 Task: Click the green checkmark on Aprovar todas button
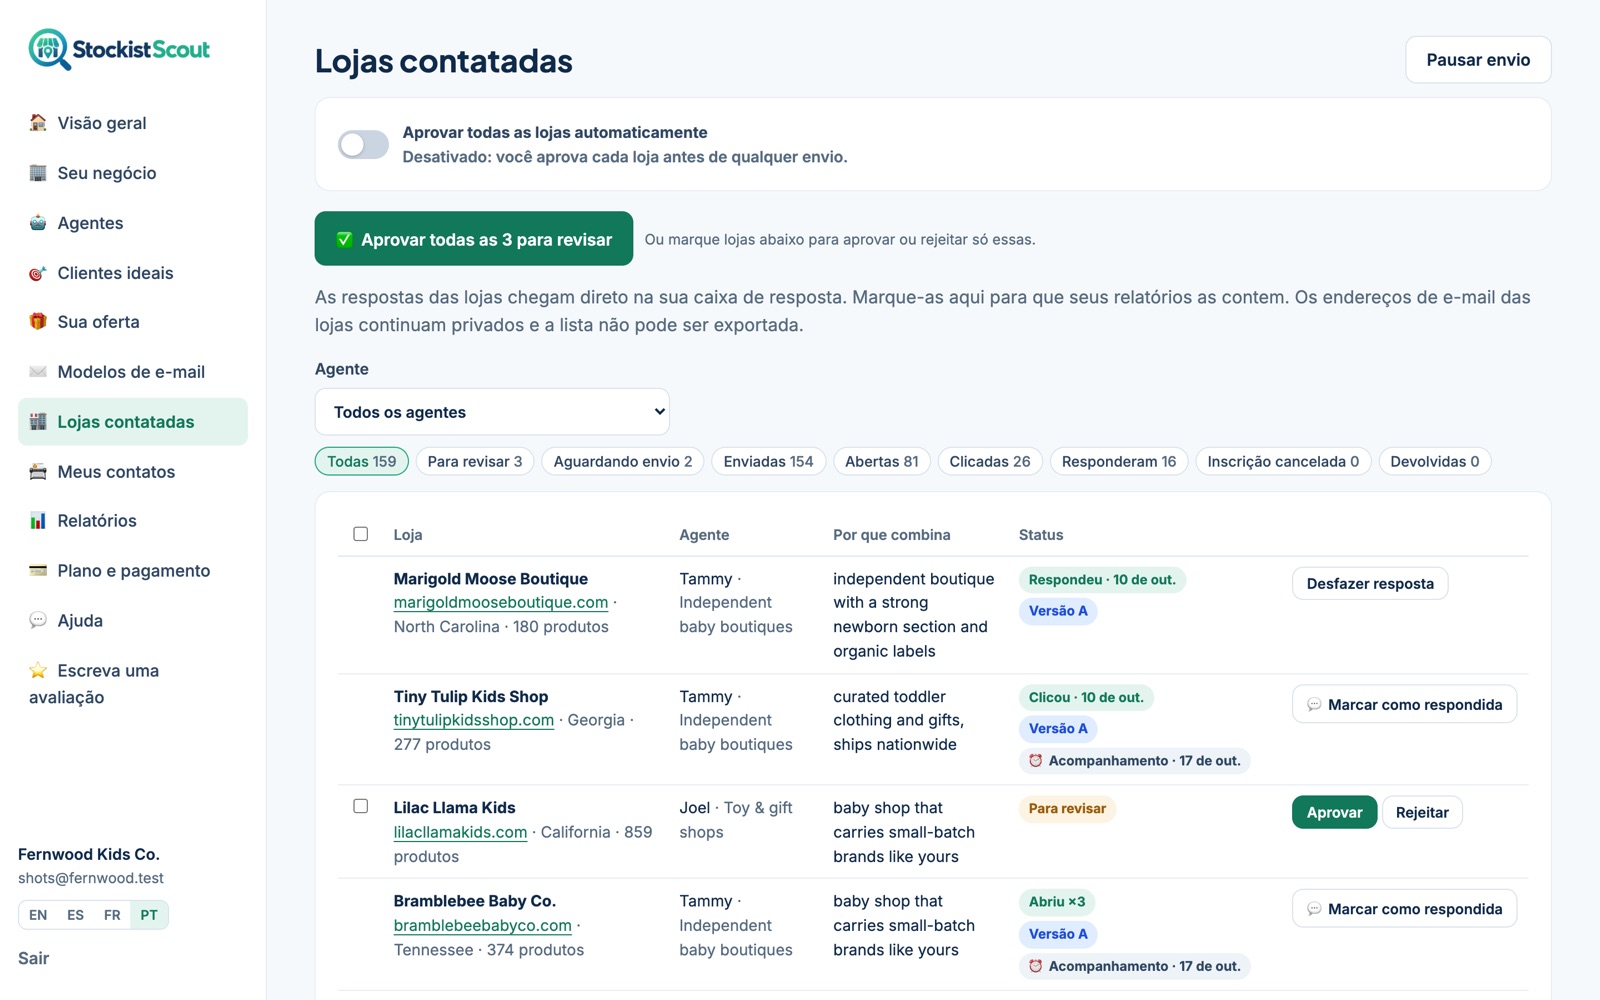click(x=344, y=240)
